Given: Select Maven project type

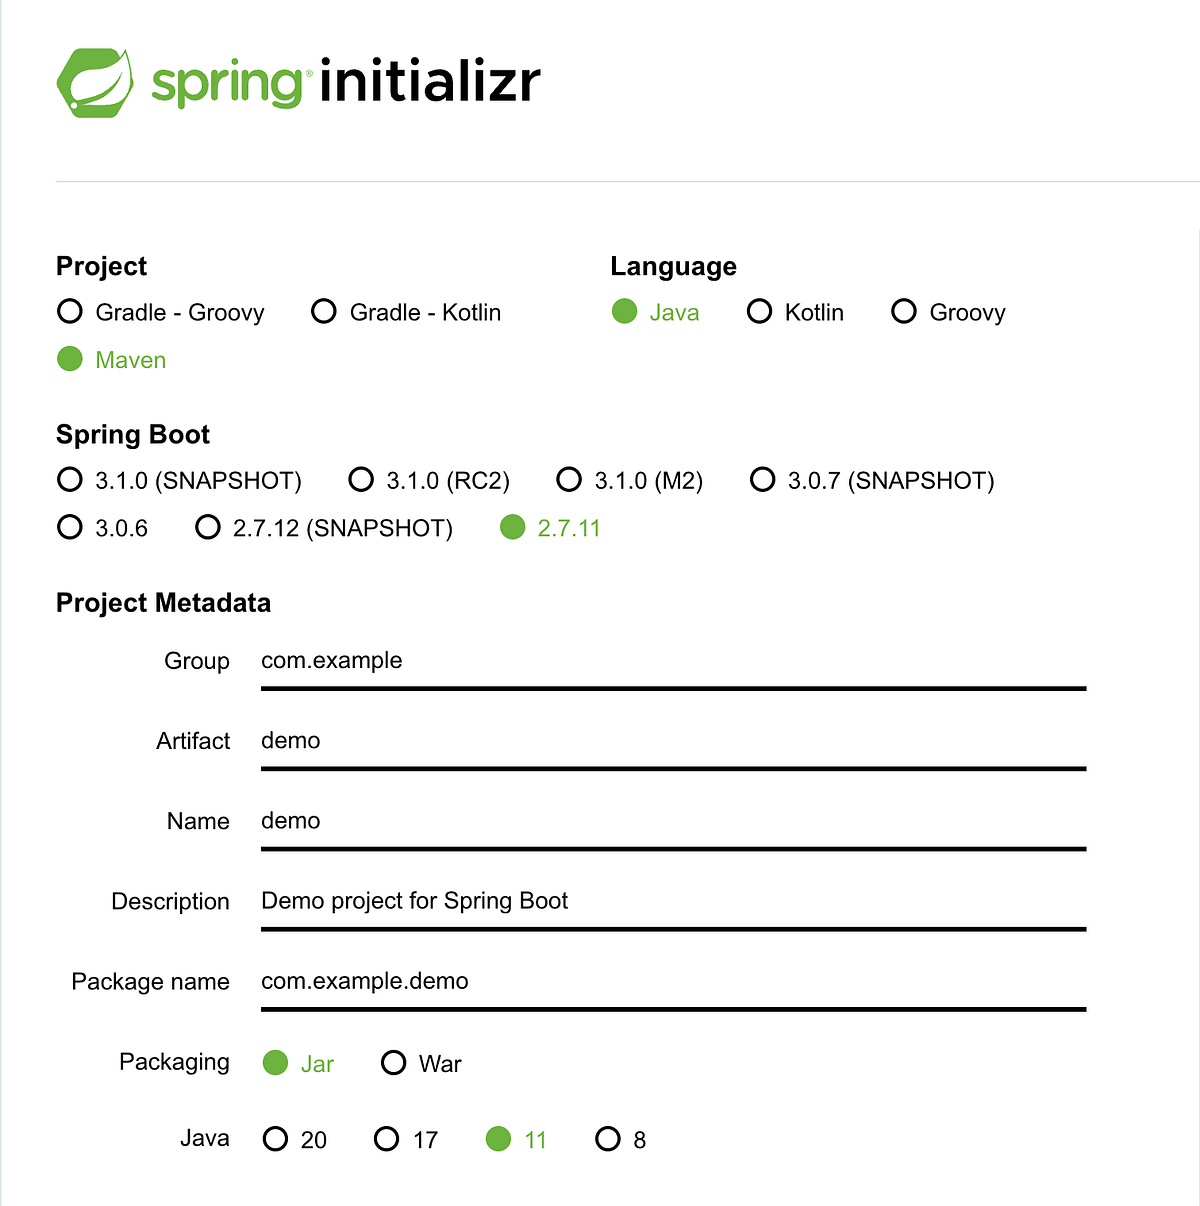Looking at the screenshot, I should pyautogui.click(x=70, y=359).
